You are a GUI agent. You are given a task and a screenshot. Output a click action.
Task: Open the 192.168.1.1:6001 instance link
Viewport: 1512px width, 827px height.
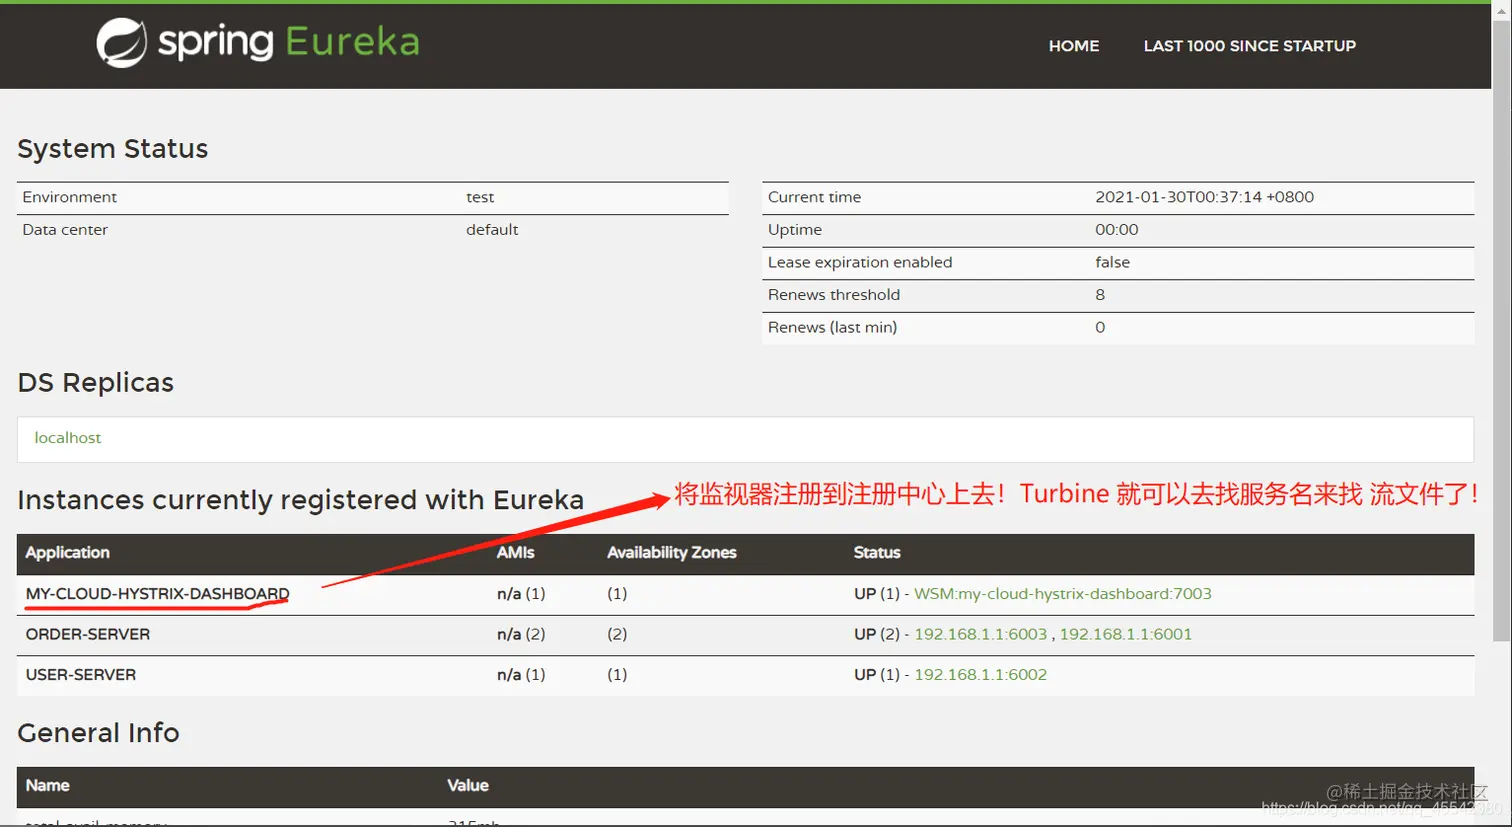coord(1125,634)
